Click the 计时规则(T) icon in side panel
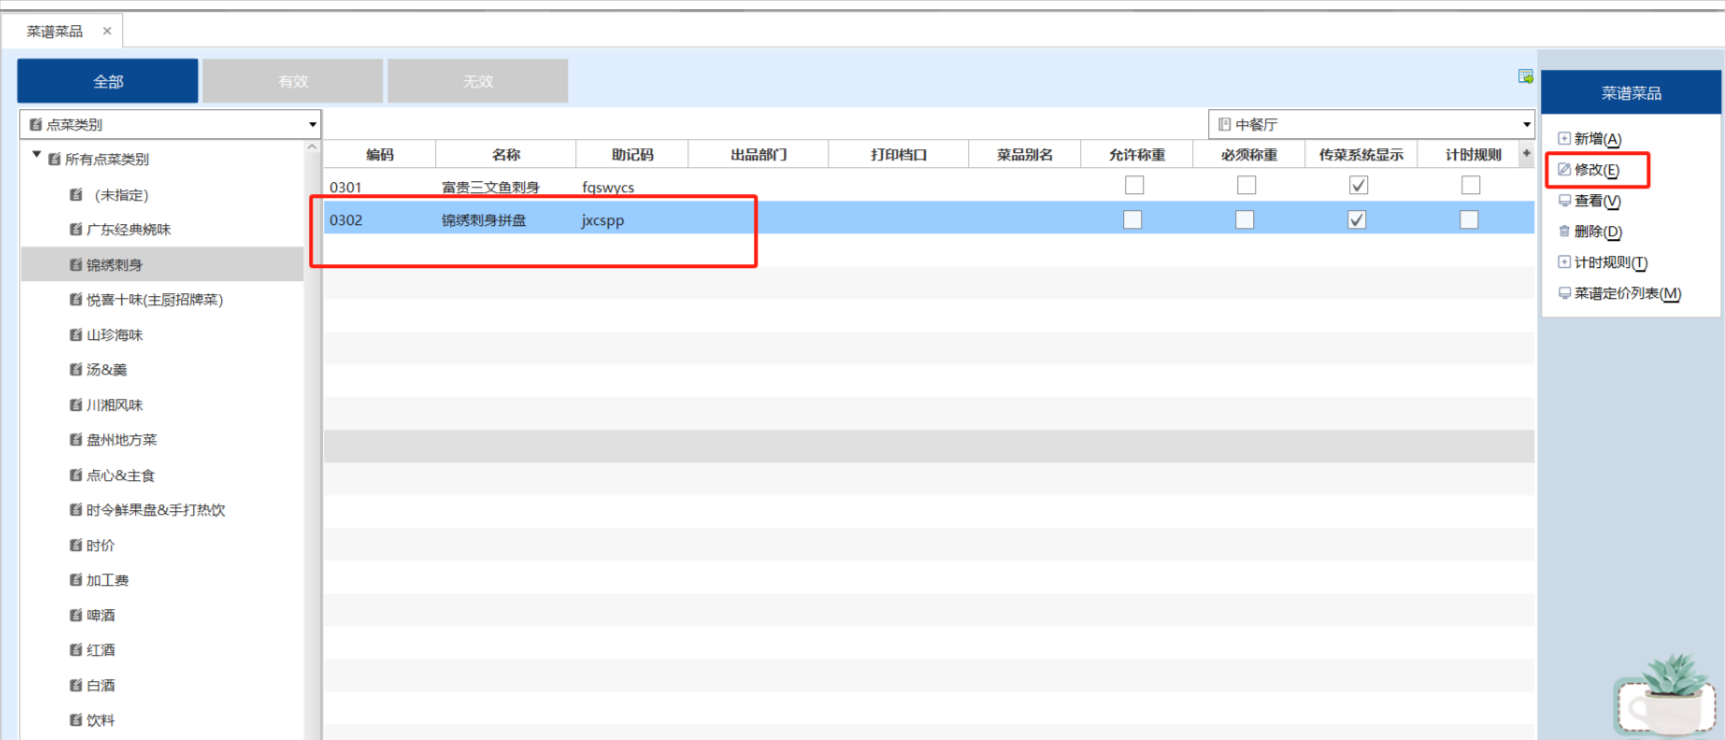 pyautogui.click(x=1564, y=263)
